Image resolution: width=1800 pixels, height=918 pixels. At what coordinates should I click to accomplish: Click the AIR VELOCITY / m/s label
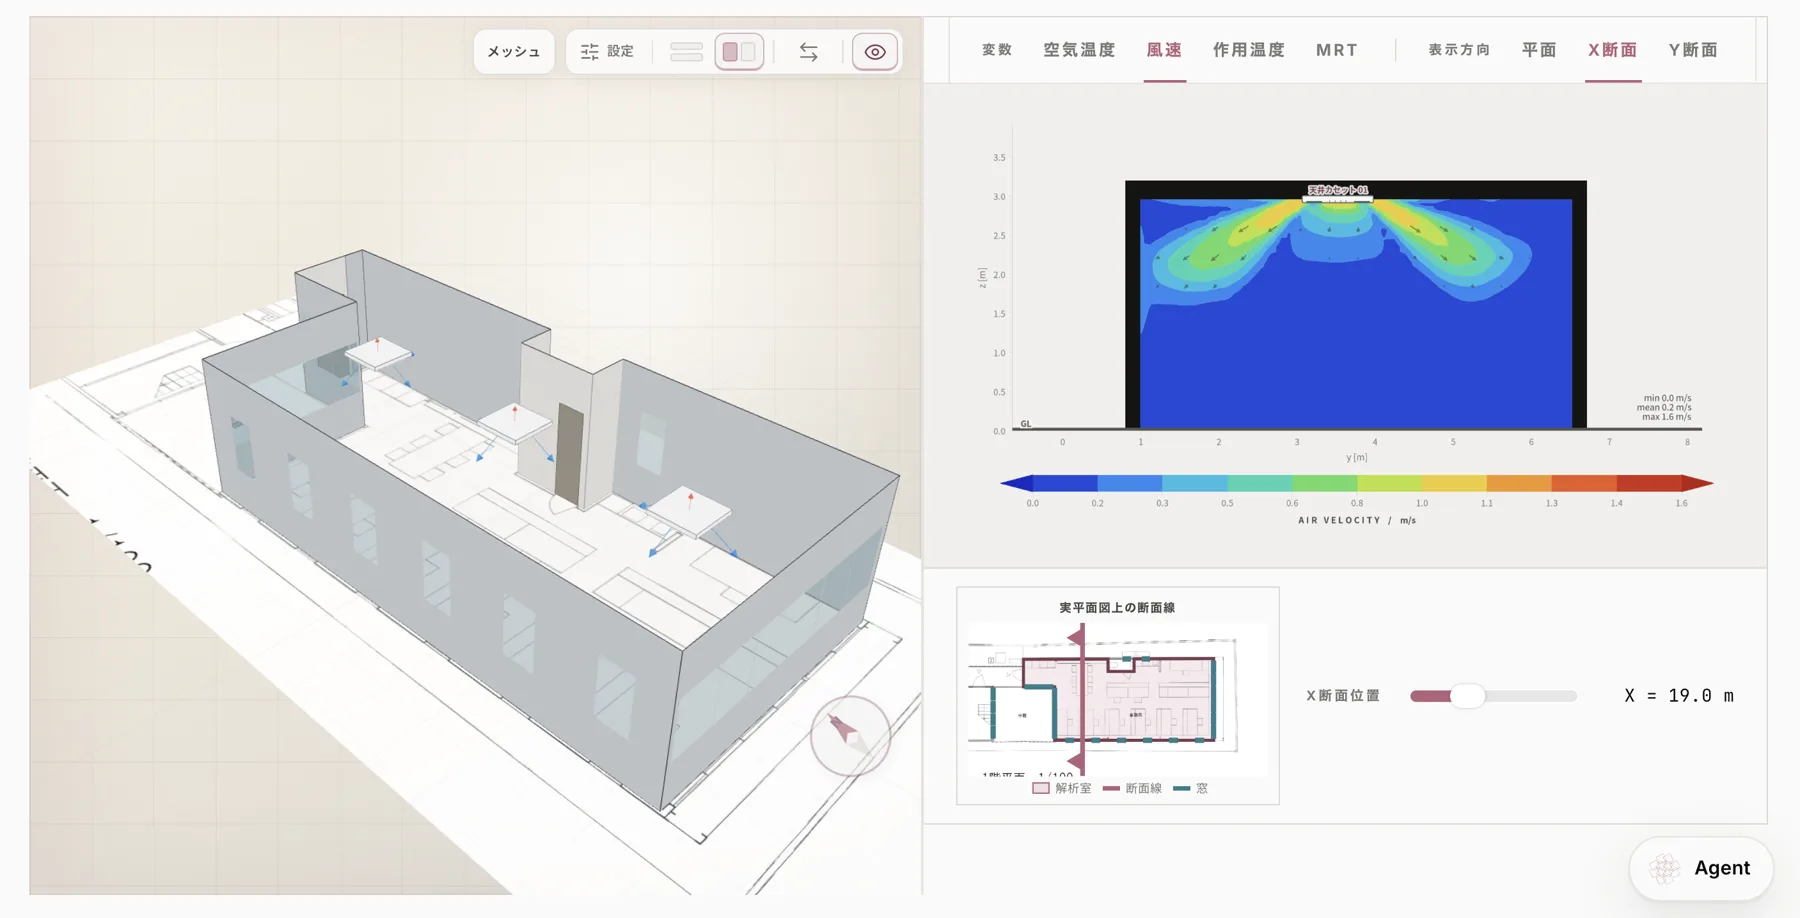pos(1357,520)
